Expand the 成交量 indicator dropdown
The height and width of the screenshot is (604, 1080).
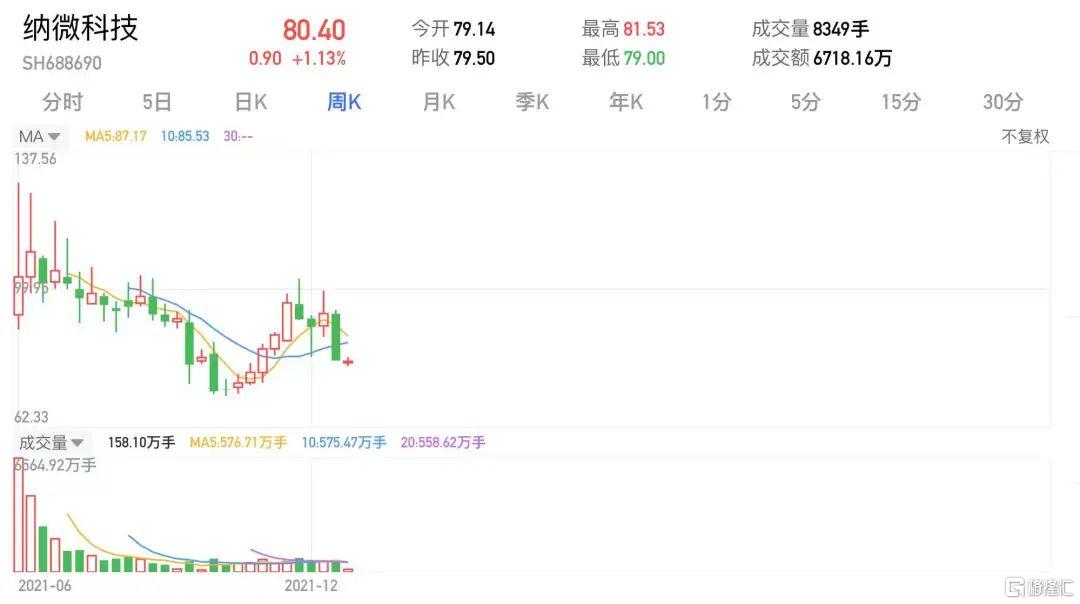pyautogui.click(x=50, y=442)
